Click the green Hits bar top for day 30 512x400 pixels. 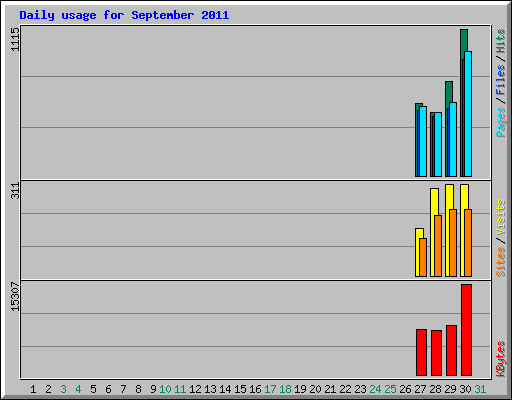point(464,40)
